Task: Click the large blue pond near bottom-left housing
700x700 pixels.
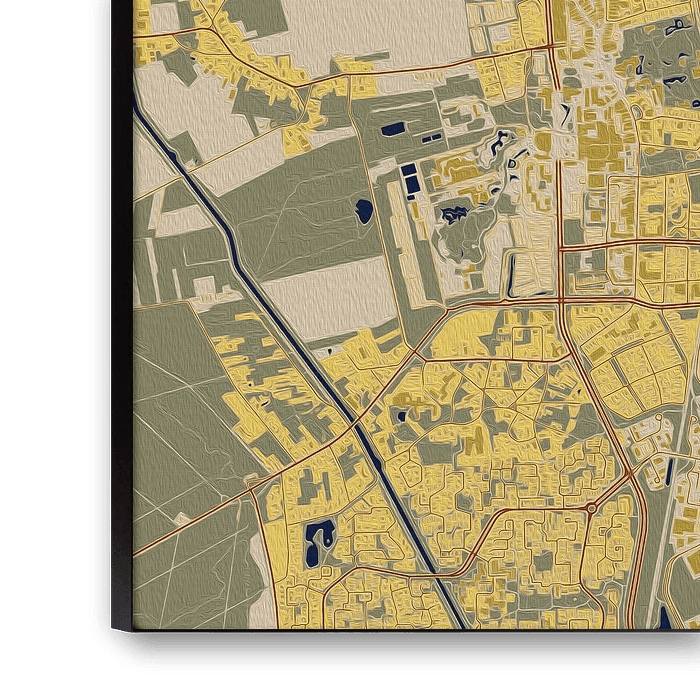Action: pyautogui.click(x=320, y=539)
